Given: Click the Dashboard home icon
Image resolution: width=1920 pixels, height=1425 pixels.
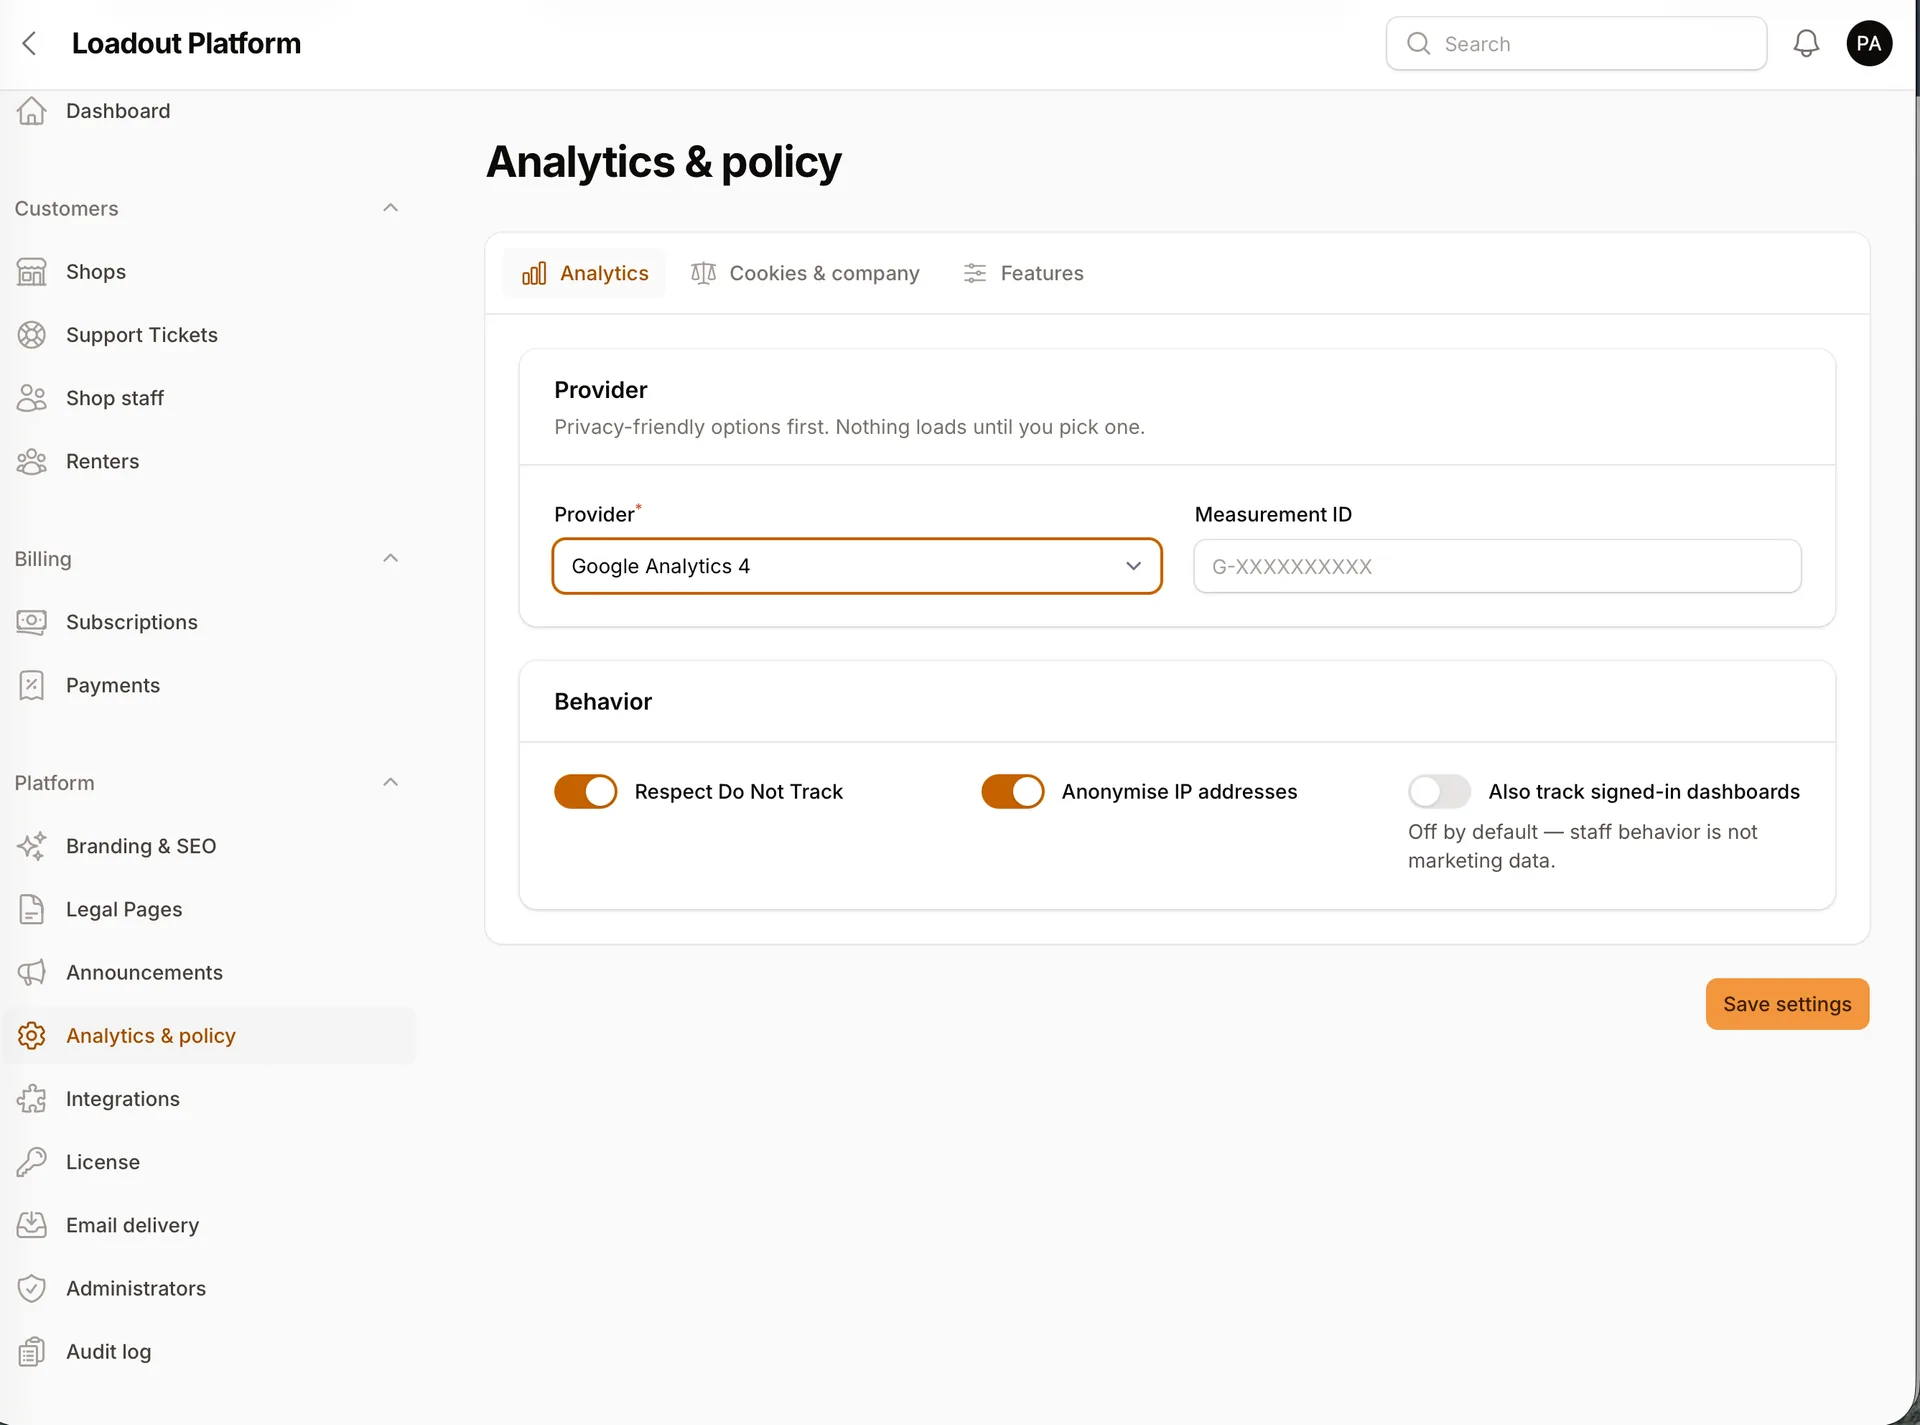Looking at the screenshot, I should click(32, 111).
